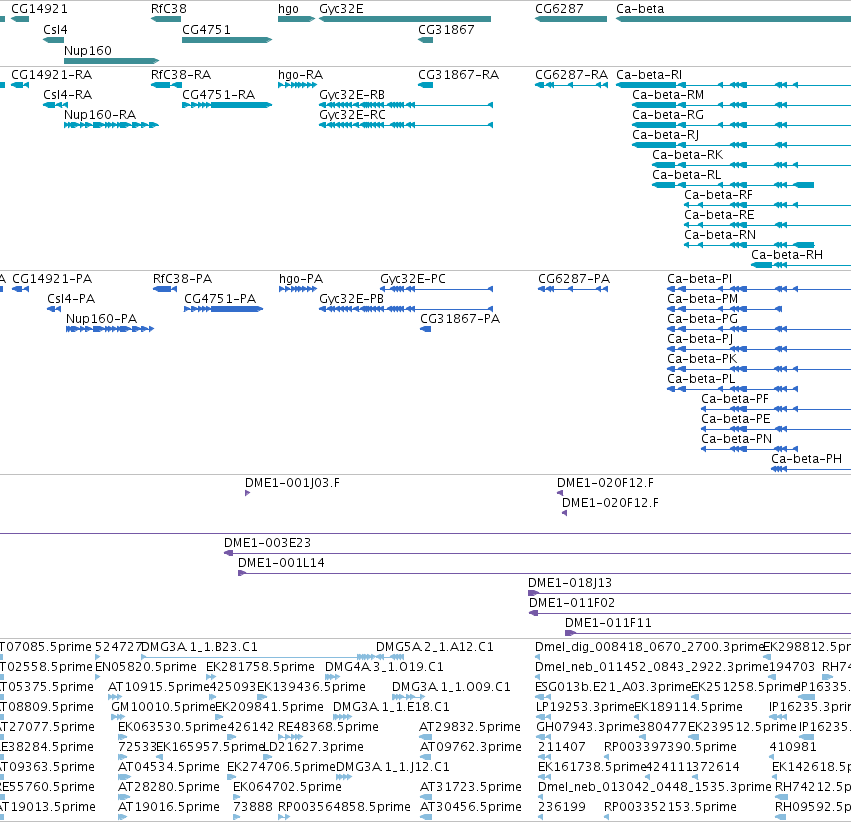The width and height of the screenshot is (851, 822).
Task: Select EST DMG5A2_1.A12.C1
Action: coord(435,648)
